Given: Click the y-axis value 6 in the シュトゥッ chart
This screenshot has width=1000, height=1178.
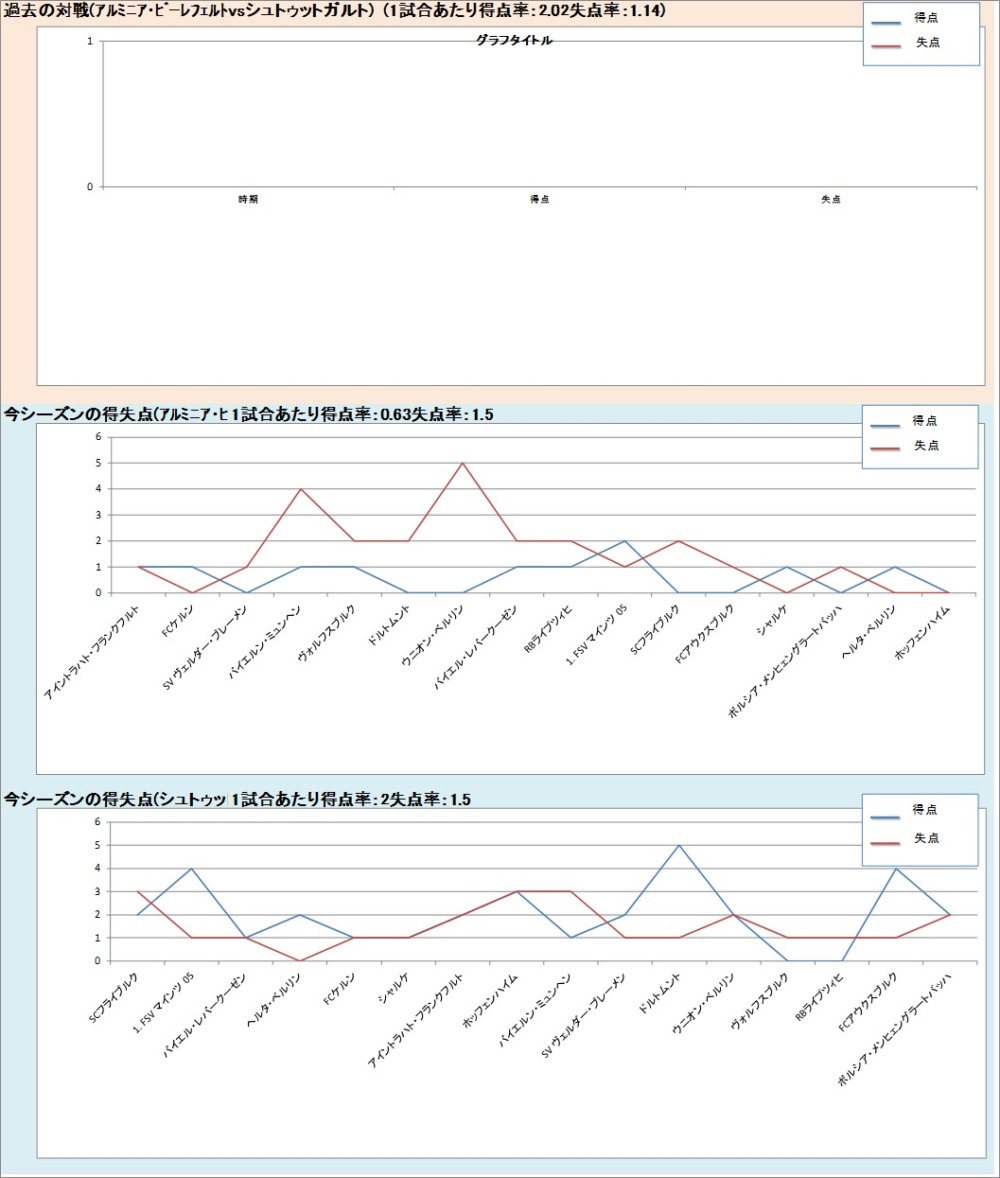Looking at the screenshot, I should pos(98,822).
